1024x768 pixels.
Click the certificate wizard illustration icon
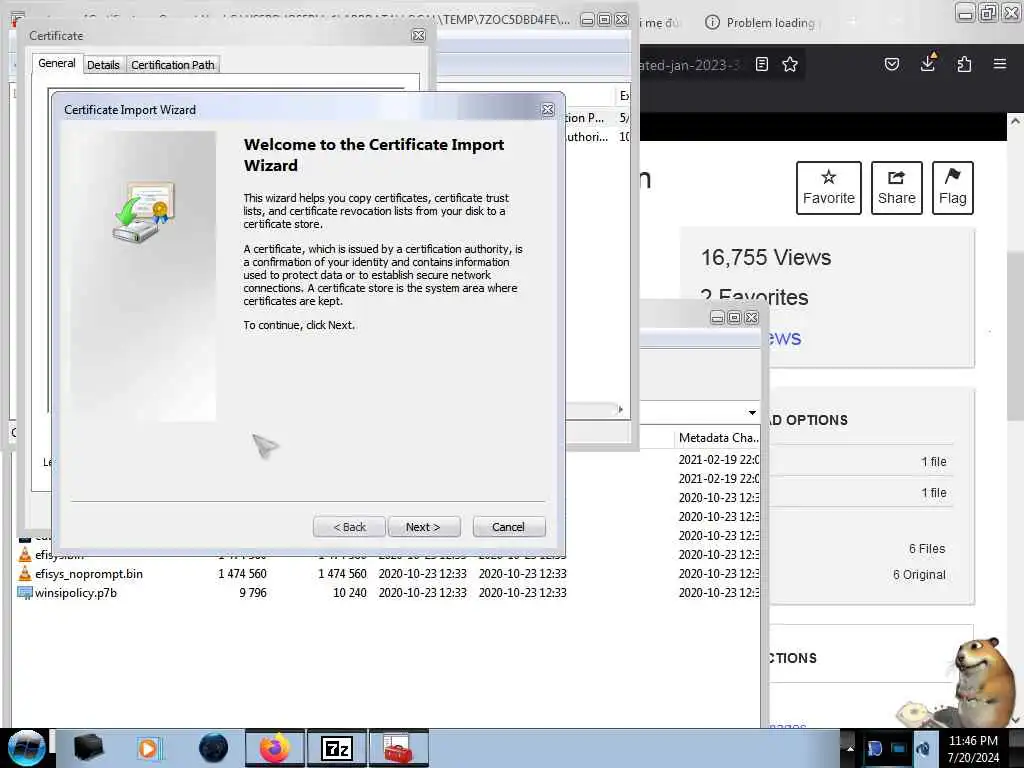(144, 212)
